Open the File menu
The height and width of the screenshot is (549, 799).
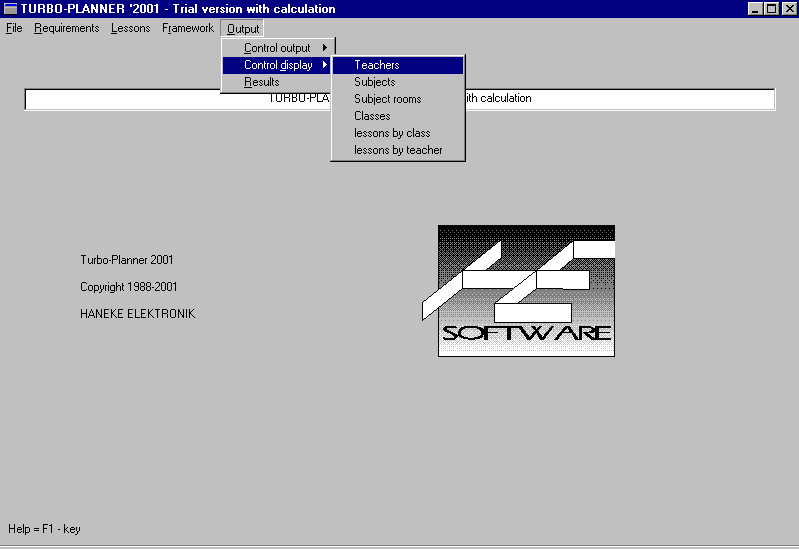[14, 28]
